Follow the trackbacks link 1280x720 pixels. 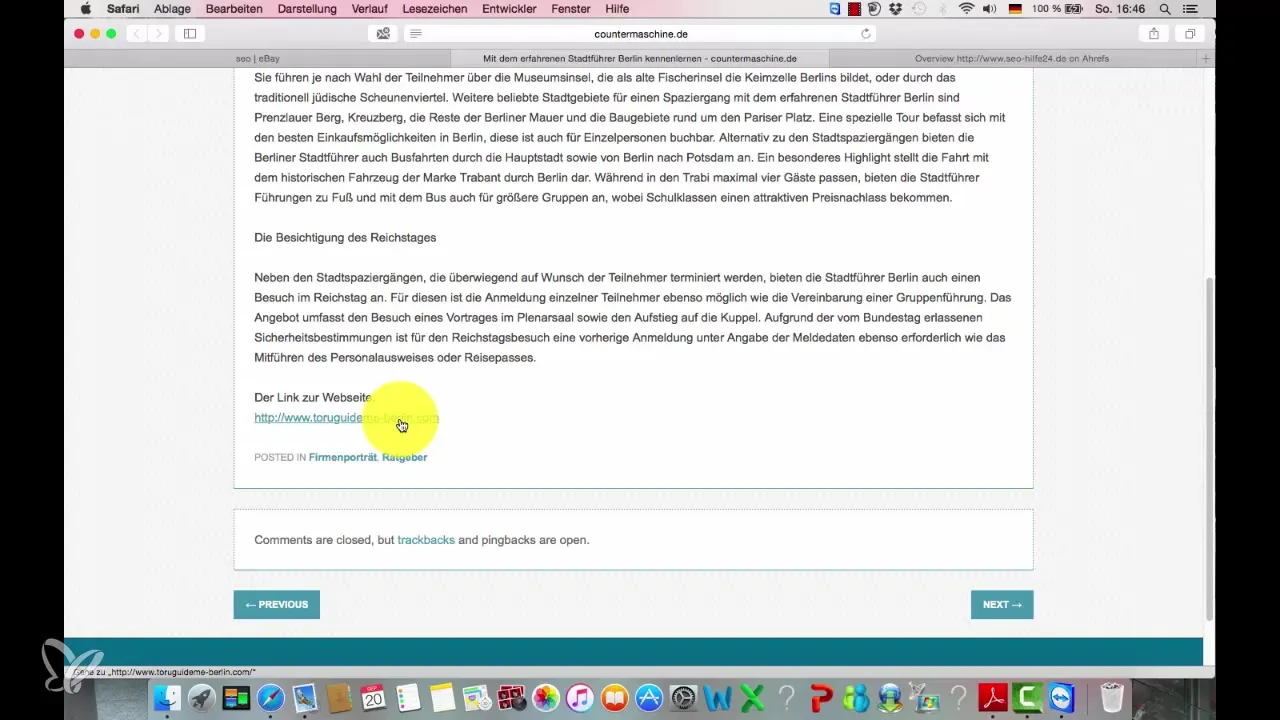[426, 540]
